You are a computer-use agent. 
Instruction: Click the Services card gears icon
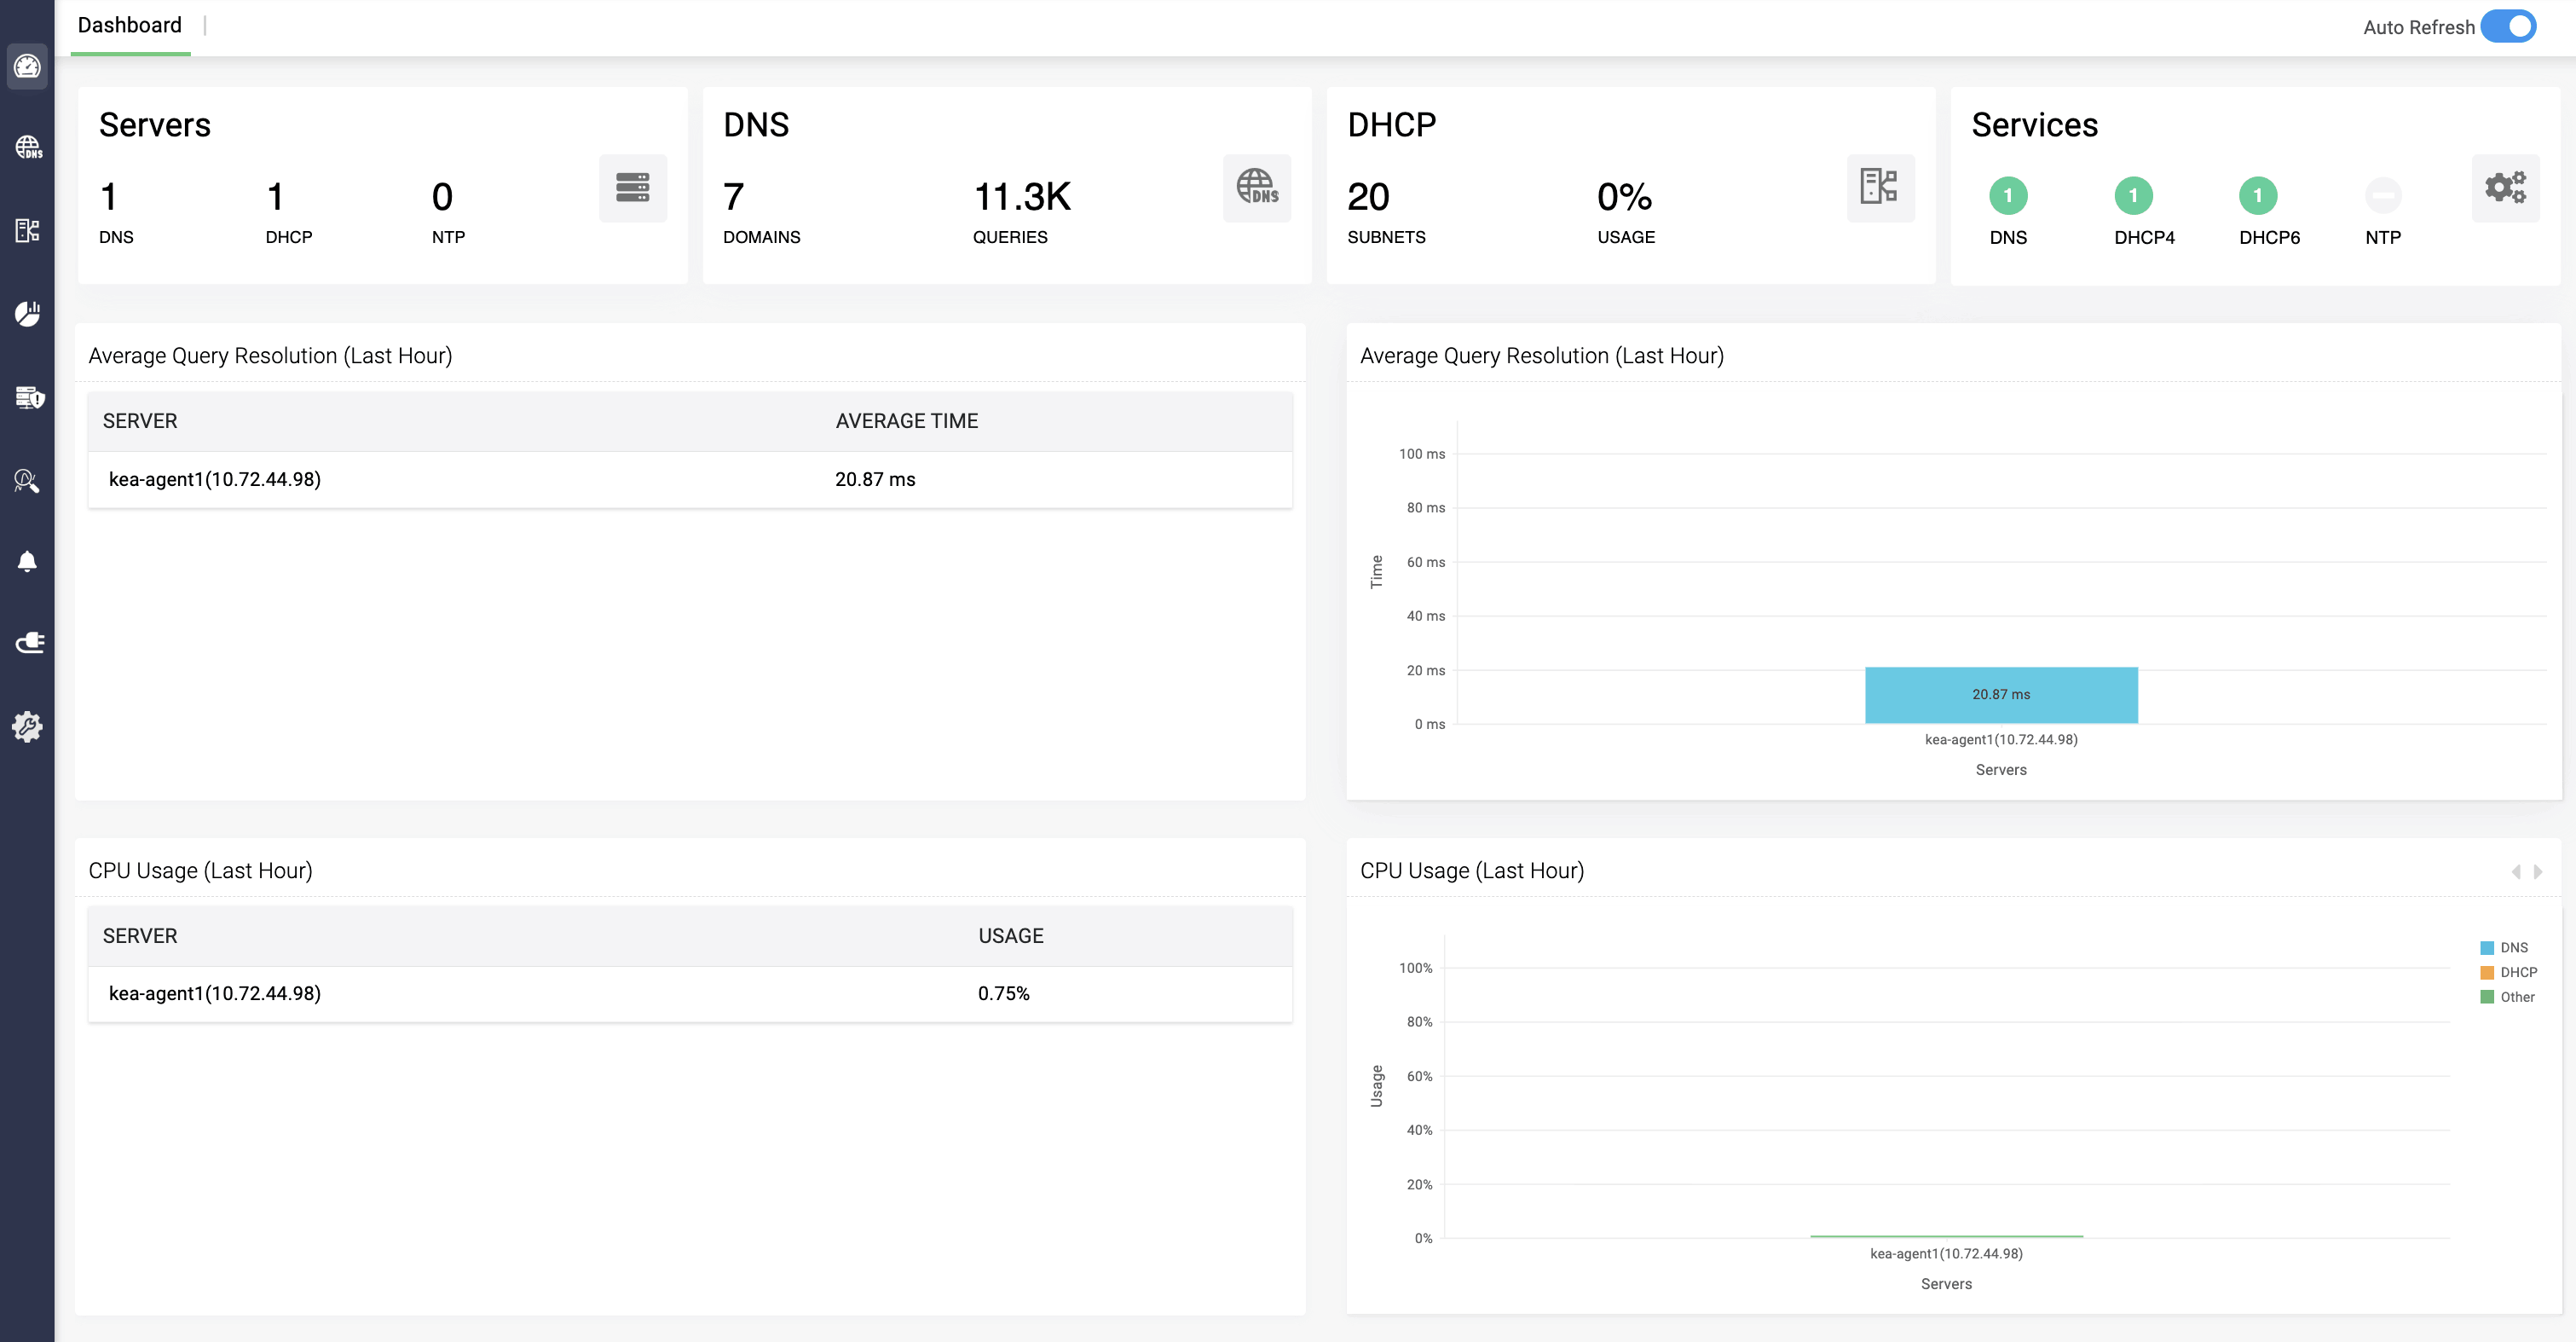pyautogui.click(x=2505, y=188)
